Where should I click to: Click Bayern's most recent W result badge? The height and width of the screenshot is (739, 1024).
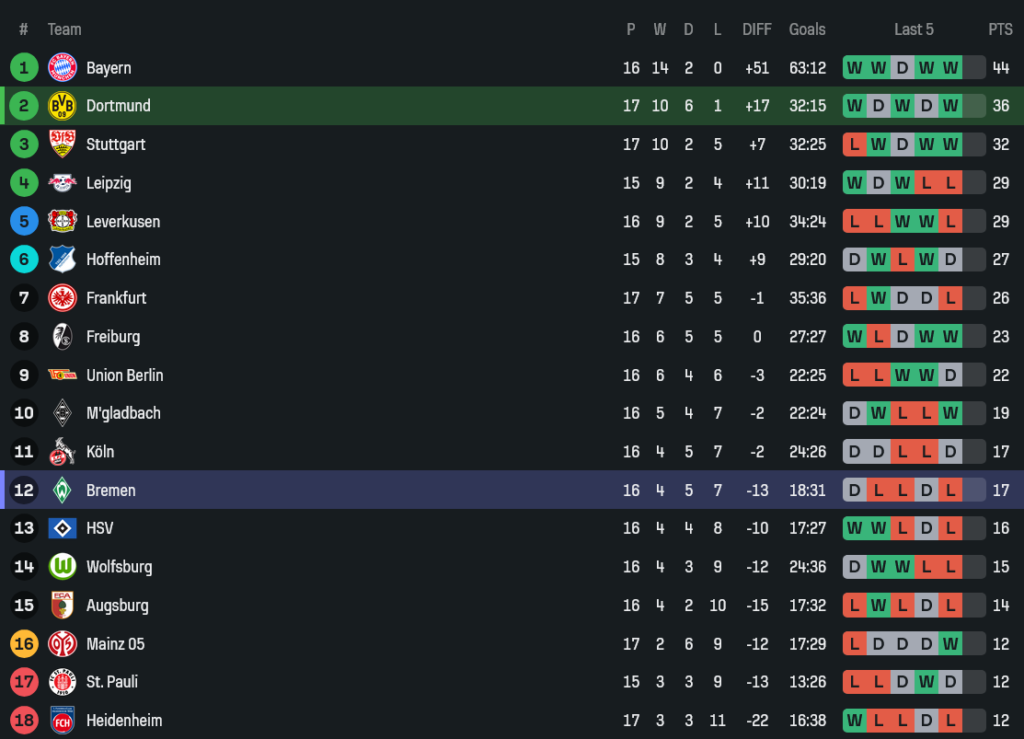pos(950,68)
